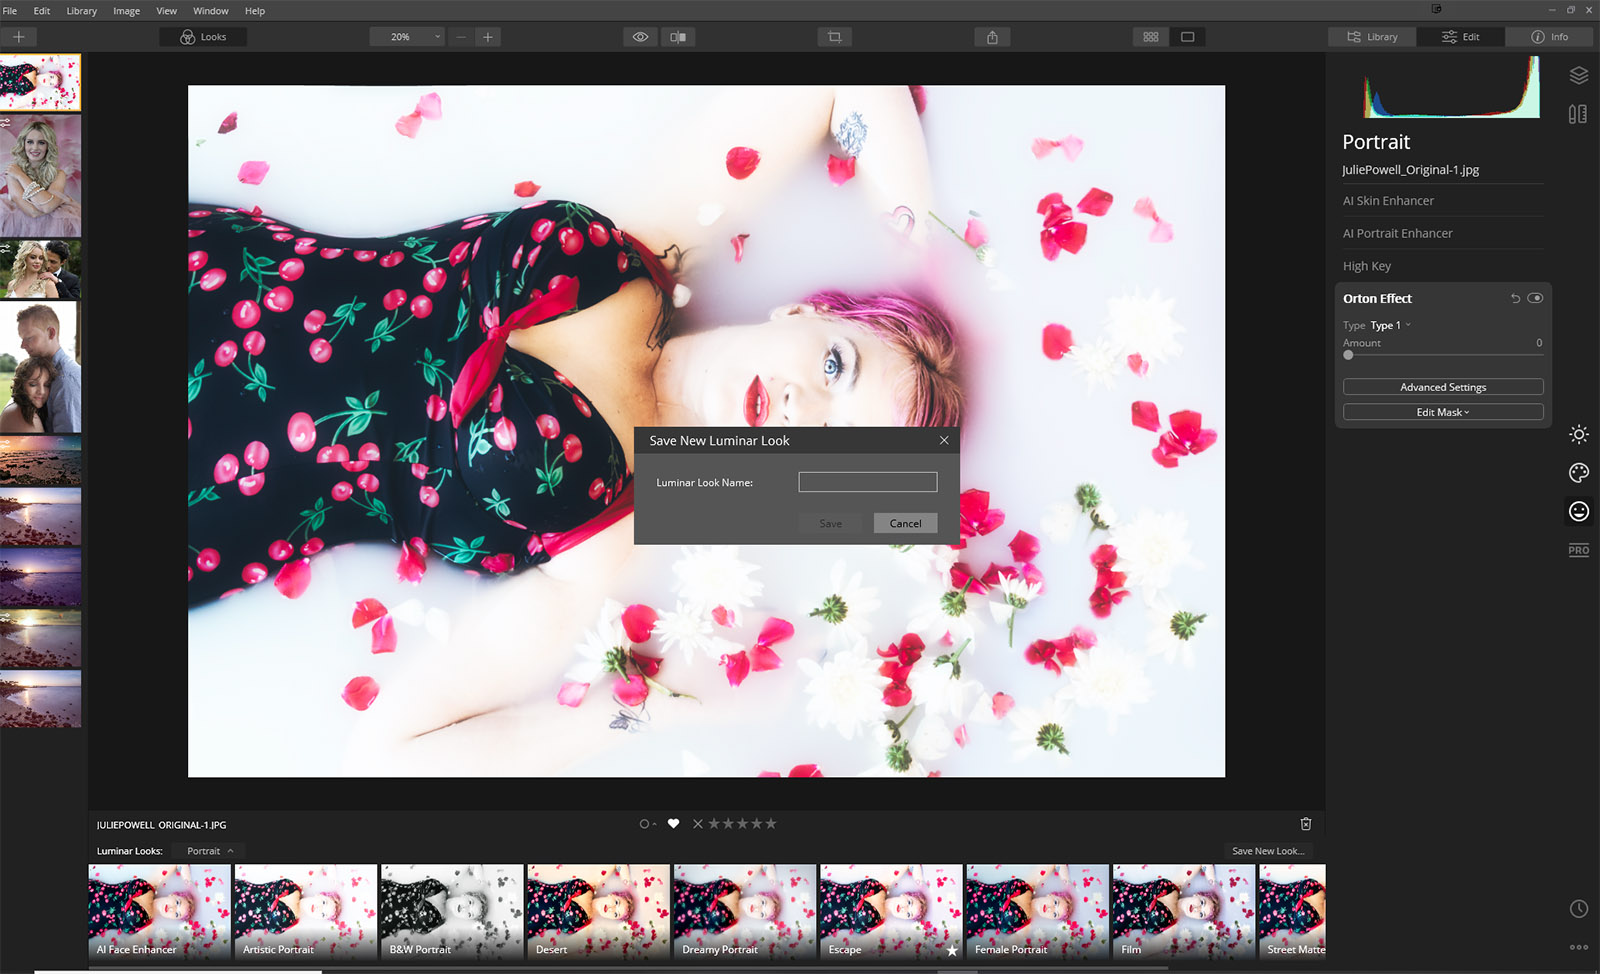This screenshot has width=1600, height=974.
Task: Toggle the favorite heart flag
Action: (x=673, y=824)
